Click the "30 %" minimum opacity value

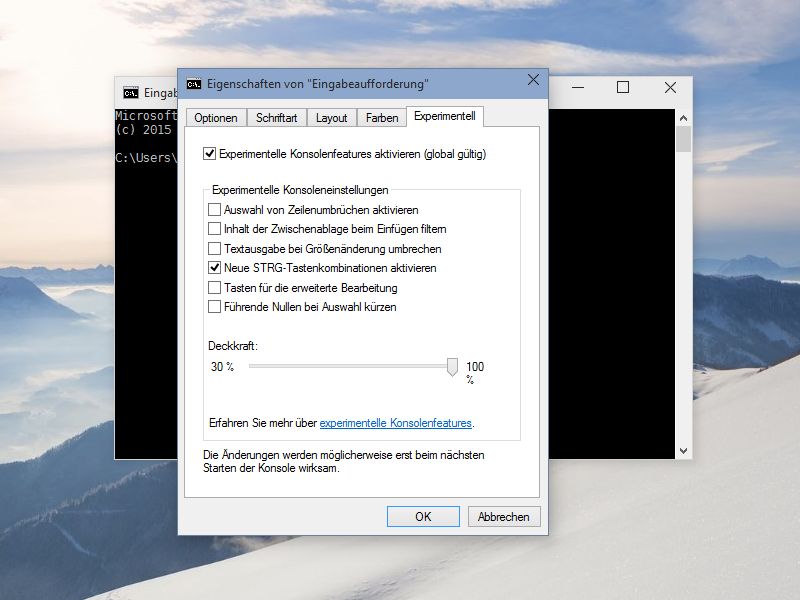point(222,366)
